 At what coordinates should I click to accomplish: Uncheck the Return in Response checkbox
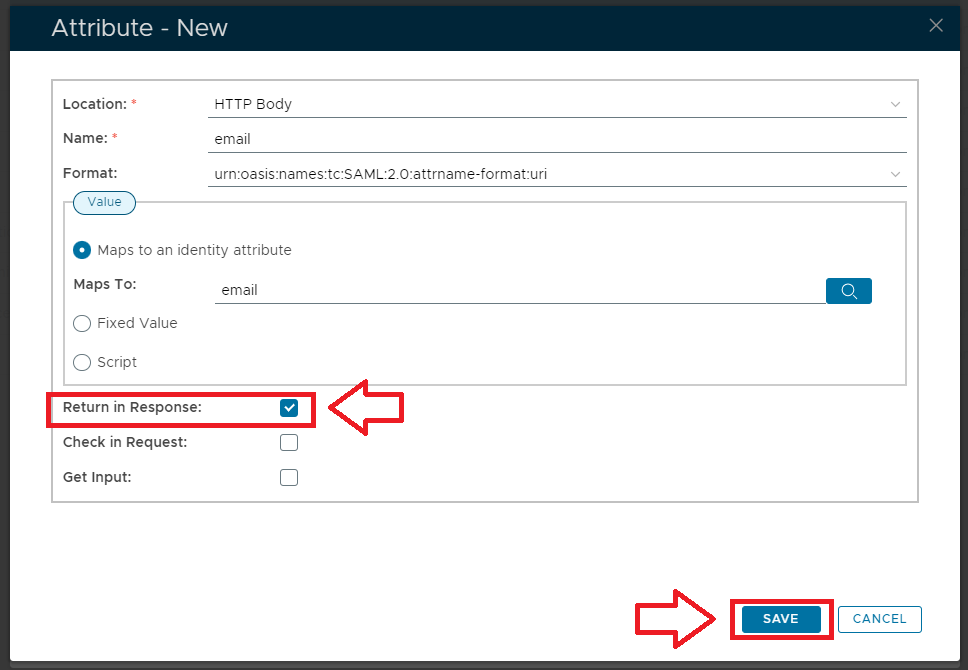289,408
